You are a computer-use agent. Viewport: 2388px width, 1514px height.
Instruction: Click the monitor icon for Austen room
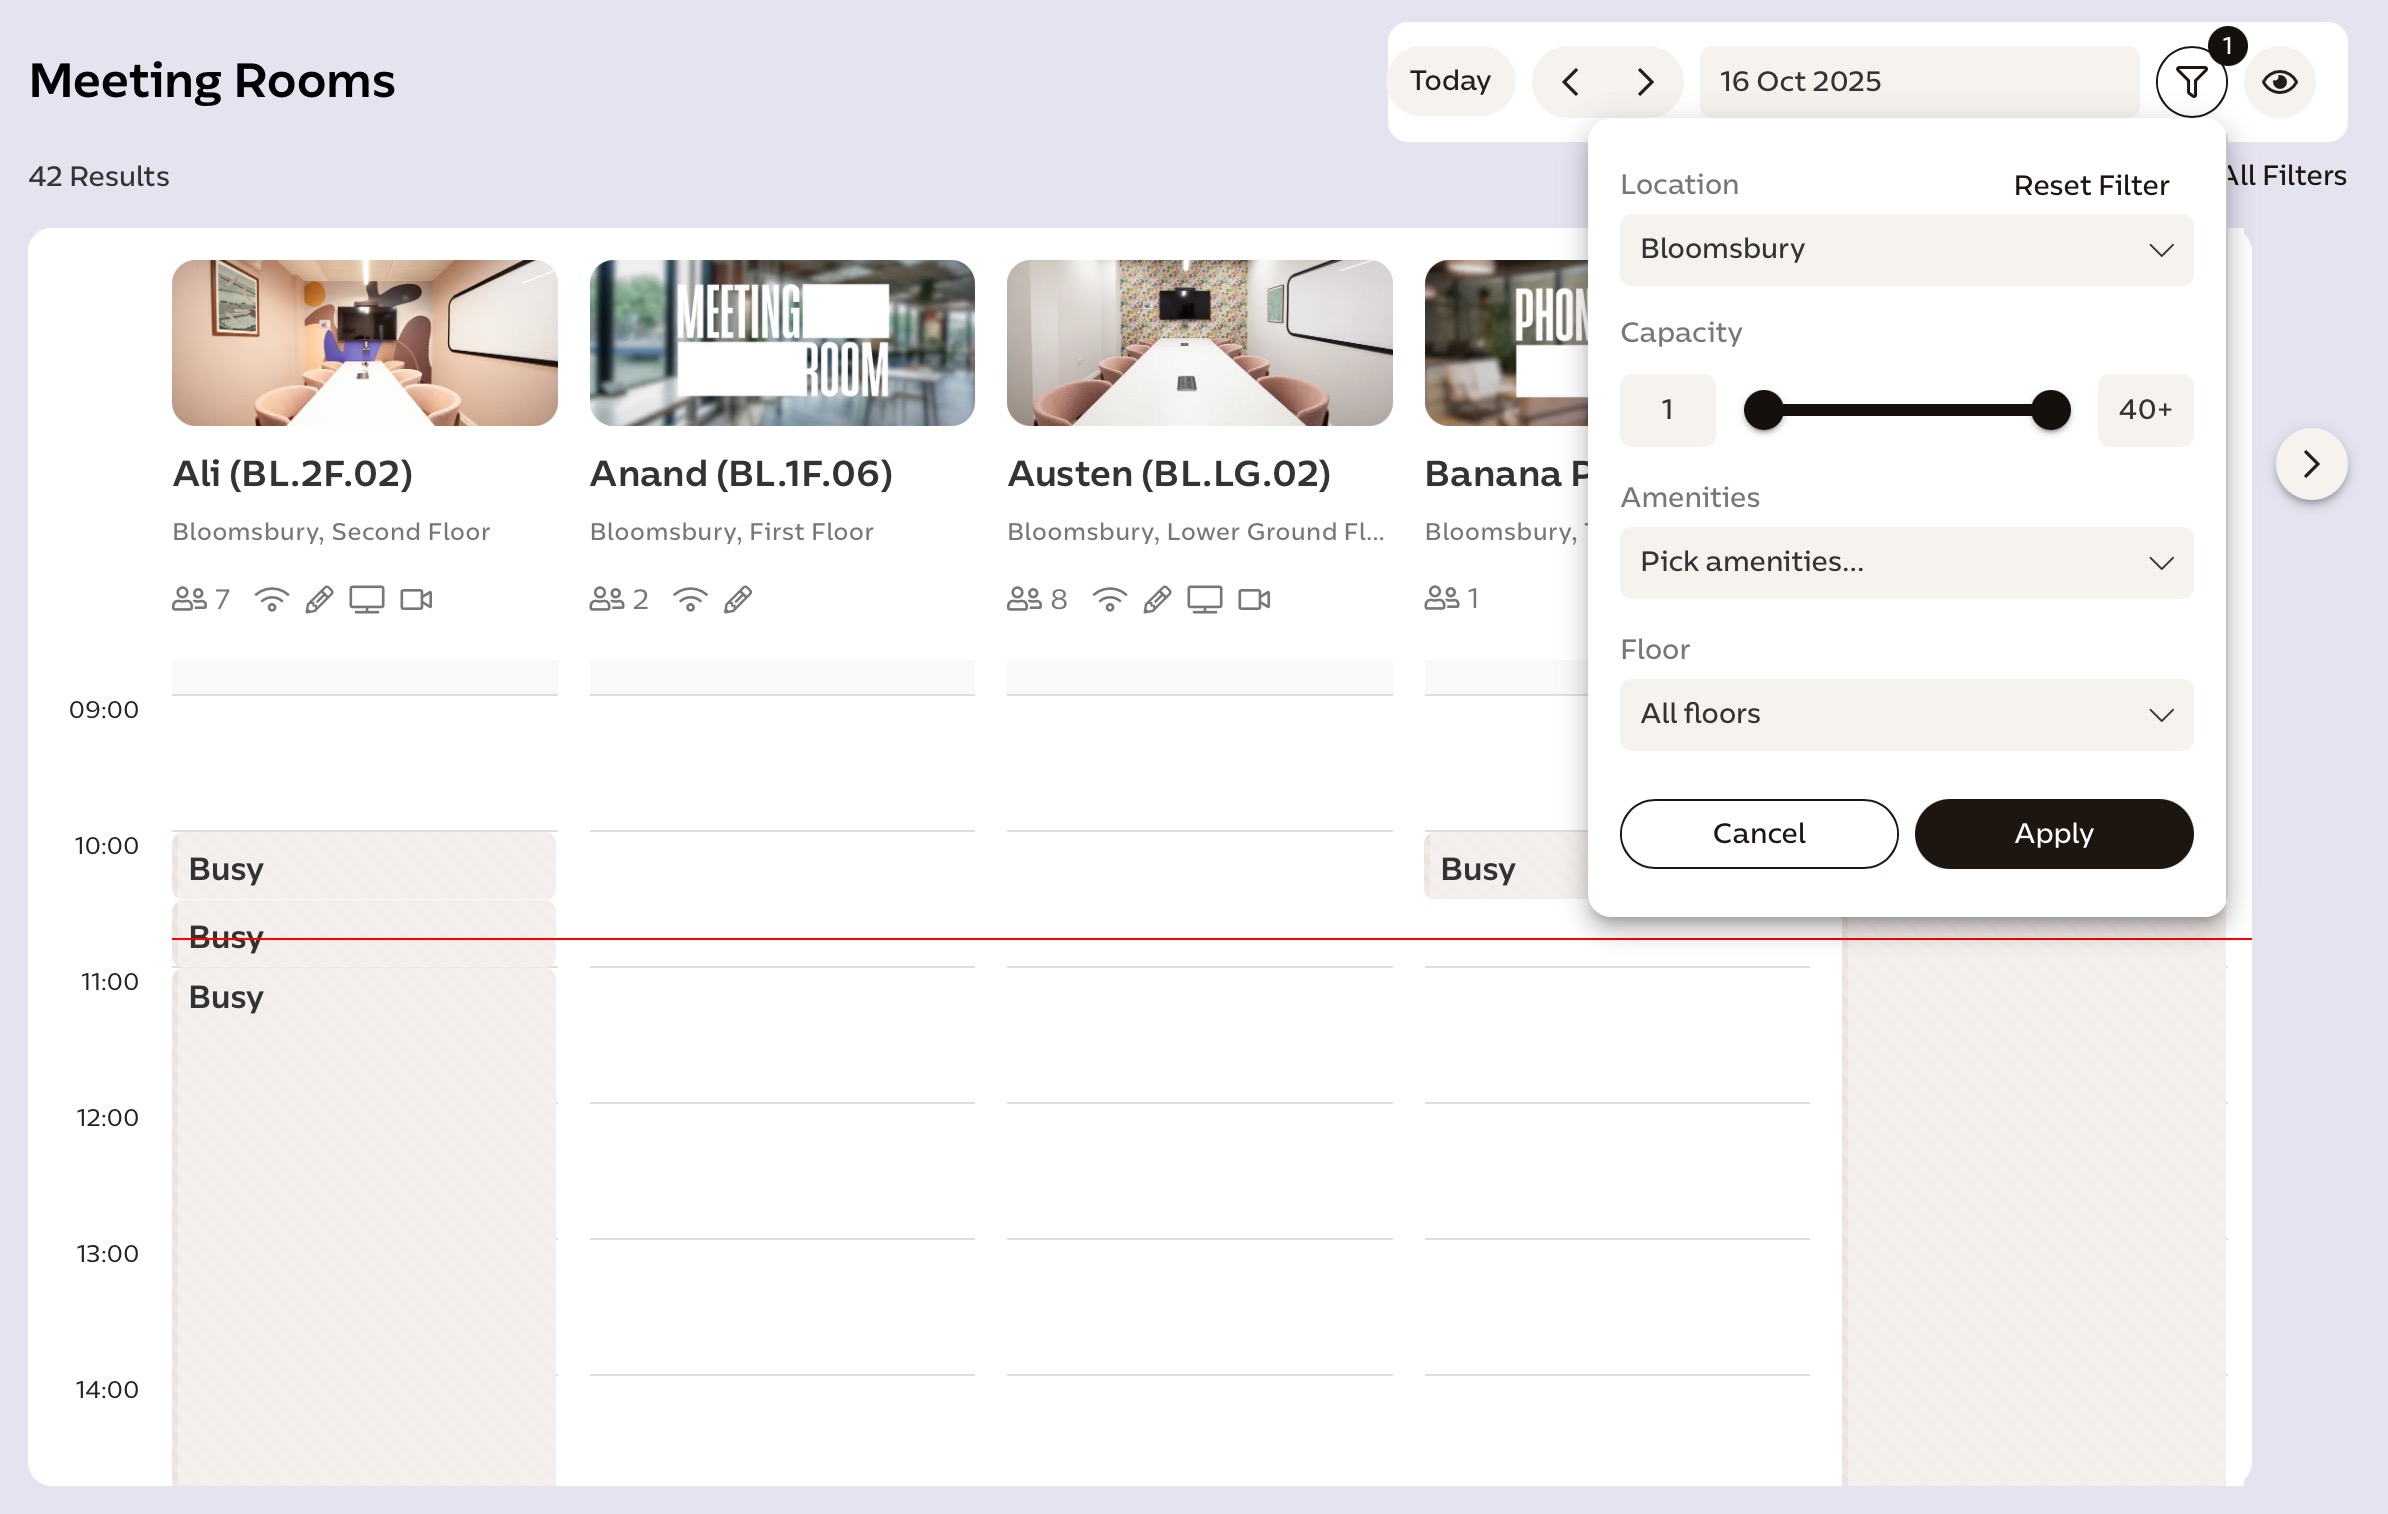coord(1204,599)
